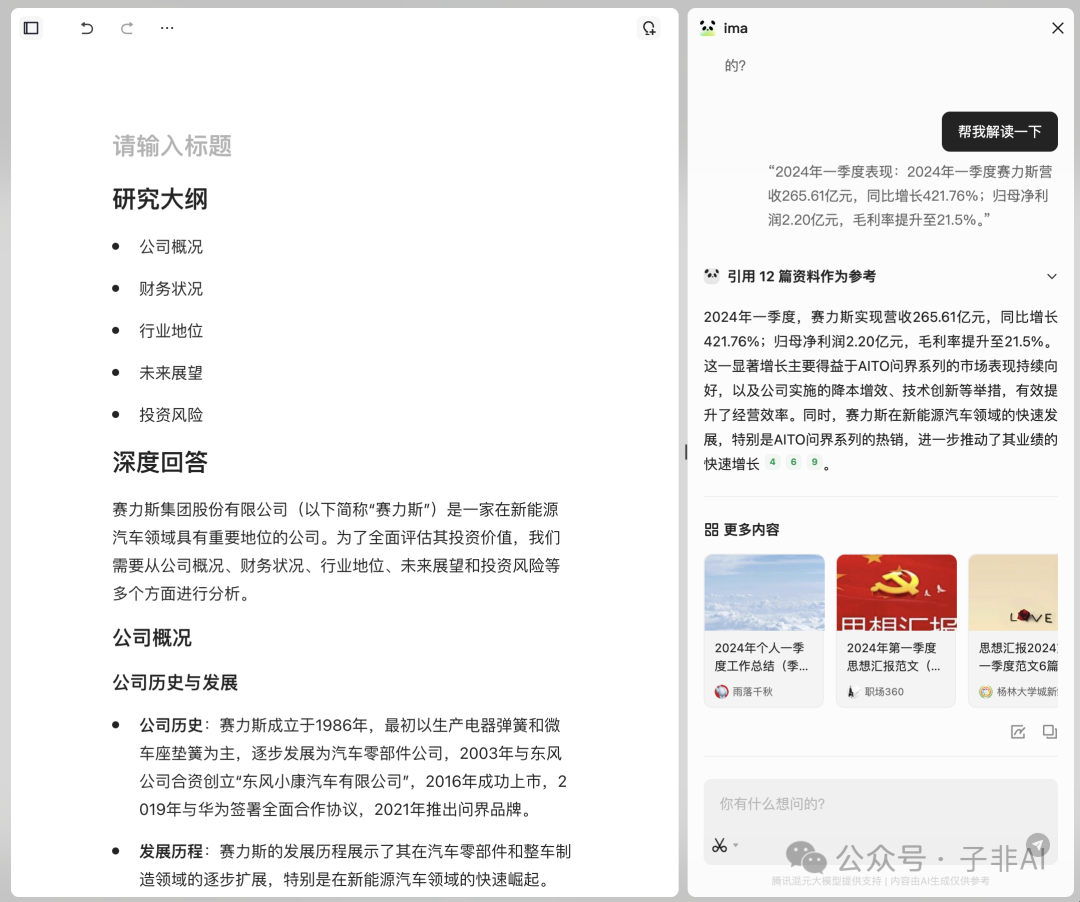The height and width of the screenshot is (902, 1080).
Task: Click the 帮我解读一下 button
Action: [x=999, y=132]
